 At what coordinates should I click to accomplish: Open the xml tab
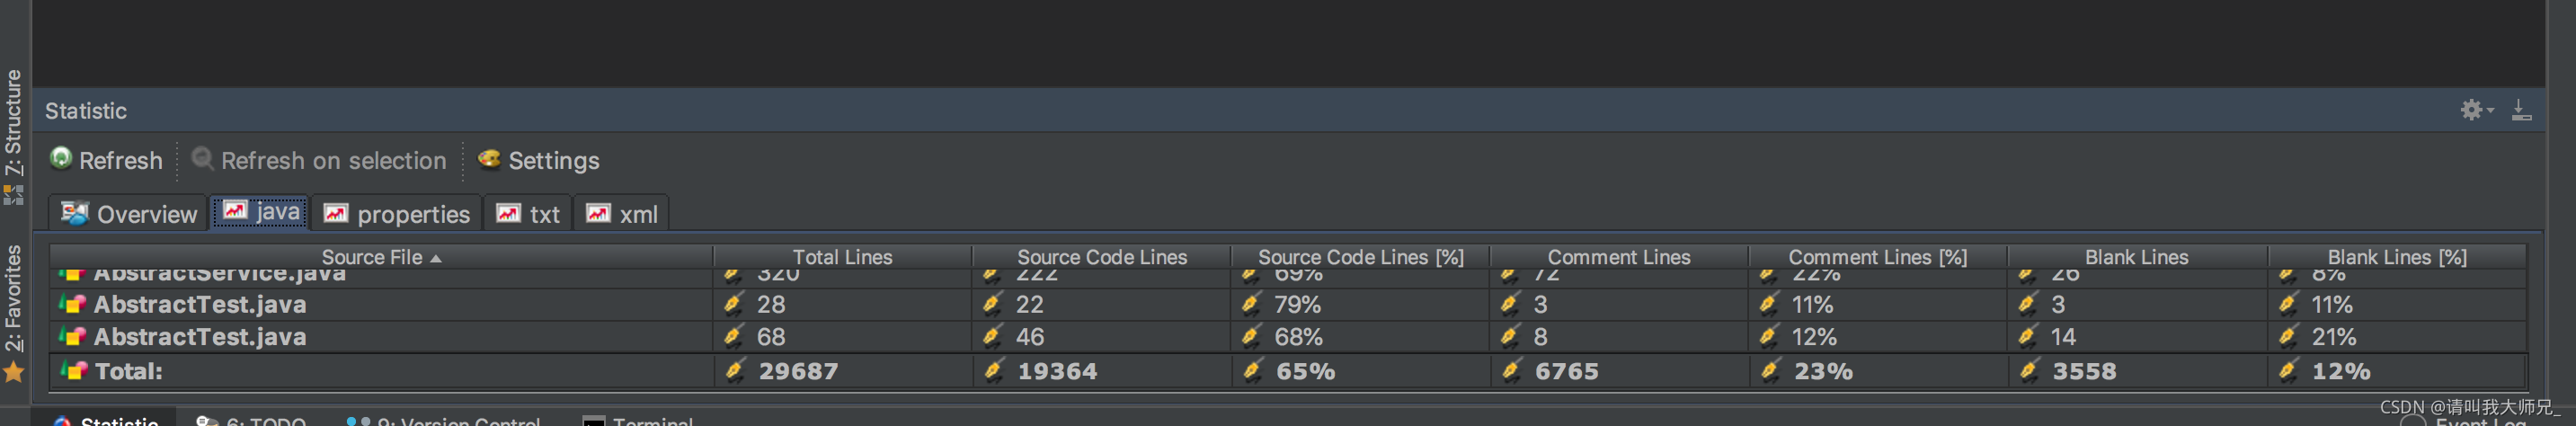point(621,214)
